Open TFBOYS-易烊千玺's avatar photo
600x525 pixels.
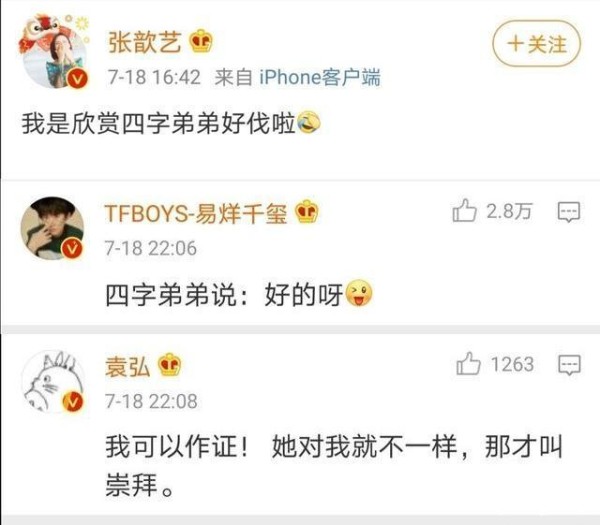[x=52, y=228]
